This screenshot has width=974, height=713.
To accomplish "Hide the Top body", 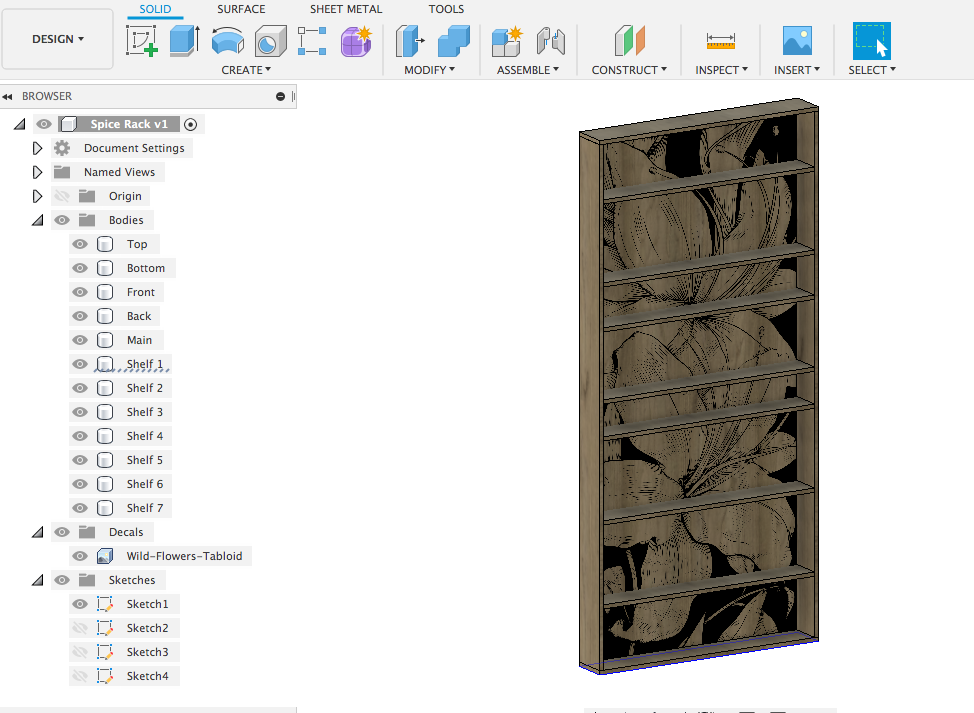I will pyautogui.click(x=80, y=244).
